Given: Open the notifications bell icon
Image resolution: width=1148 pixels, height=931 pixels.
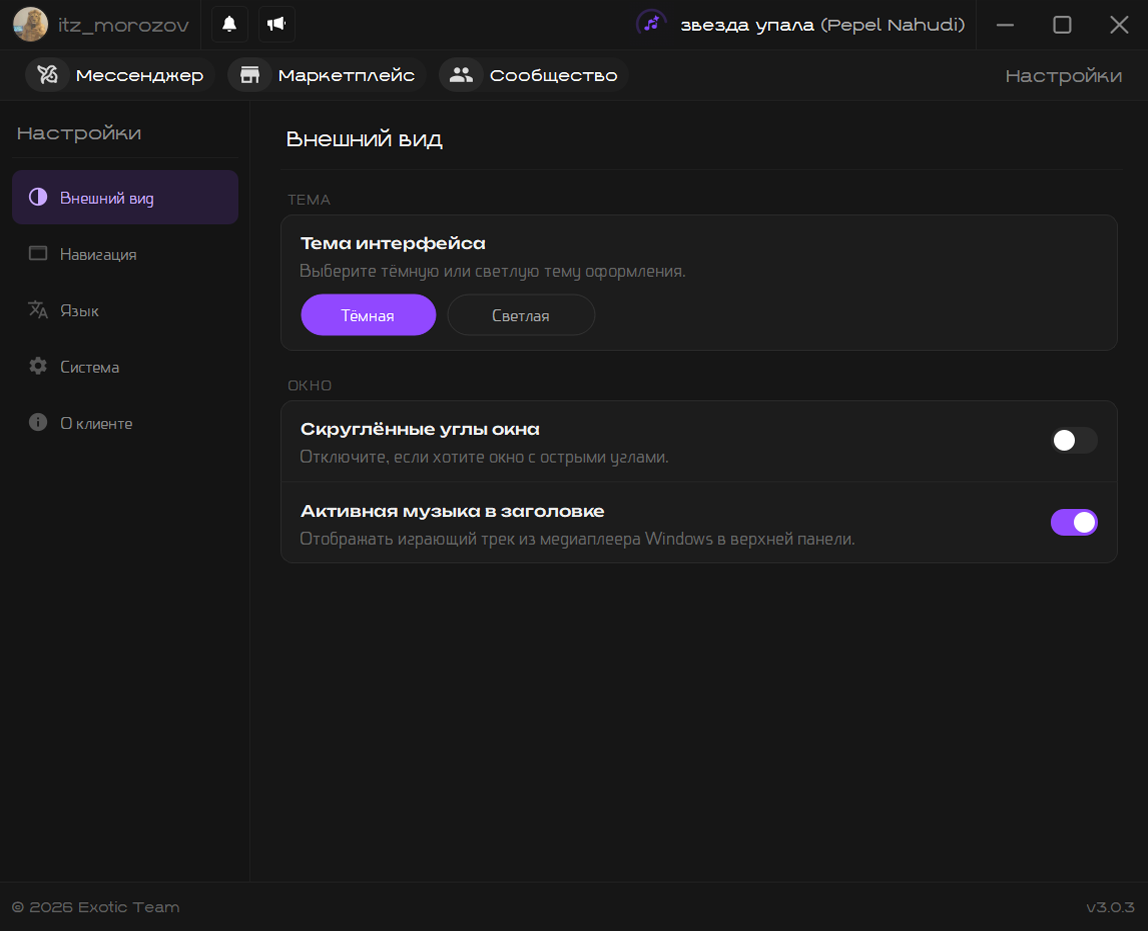Looking at the screenshot, I should pos(229,24).
